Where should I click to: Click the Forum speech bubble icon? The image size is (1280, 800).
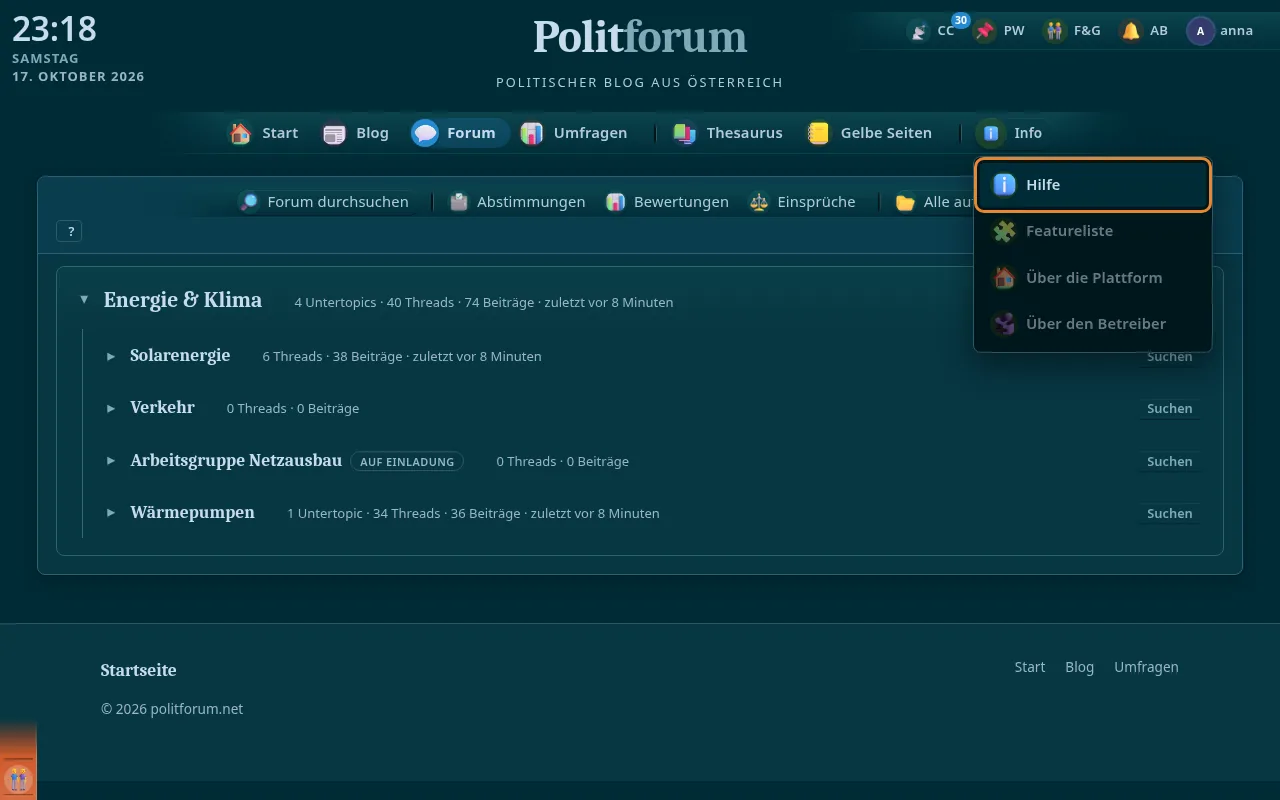425,133
